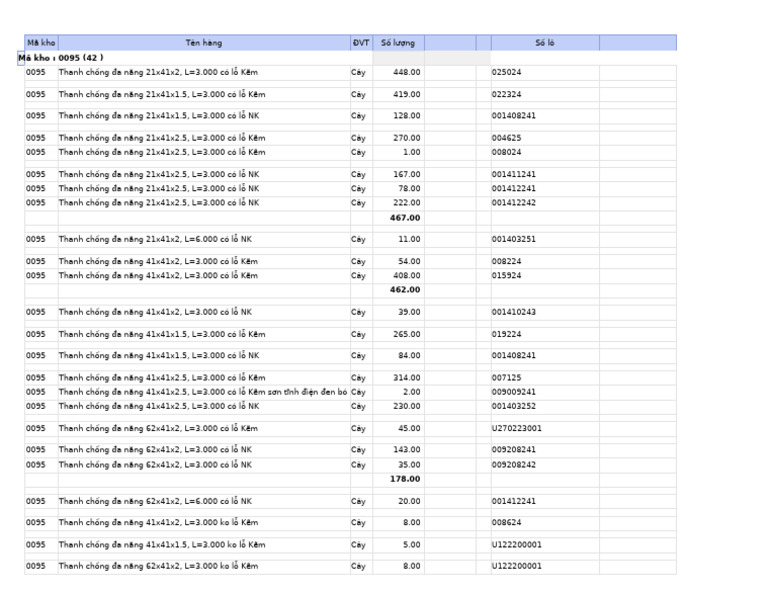Click the subtotal cell 467.00

[x=398, y=218]
